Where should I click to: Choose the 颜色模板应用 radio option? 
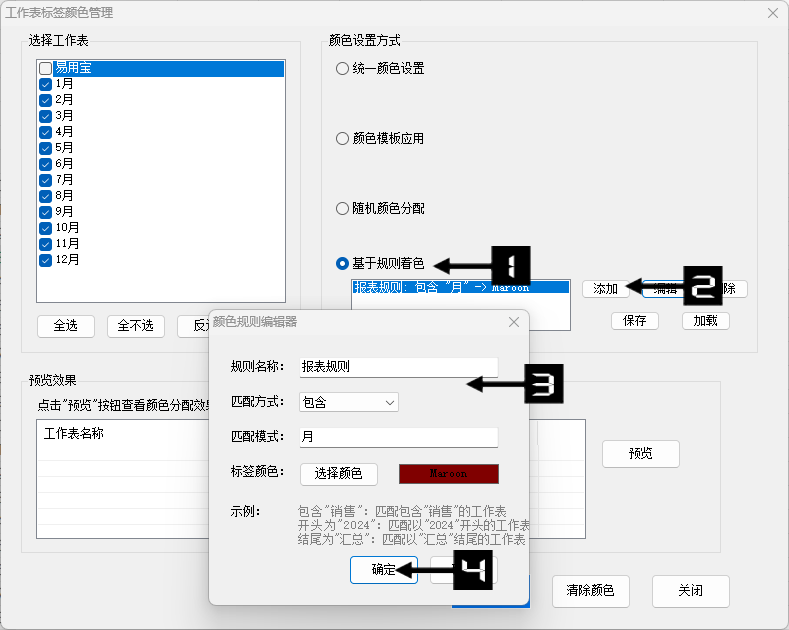[x=343, y=139]
